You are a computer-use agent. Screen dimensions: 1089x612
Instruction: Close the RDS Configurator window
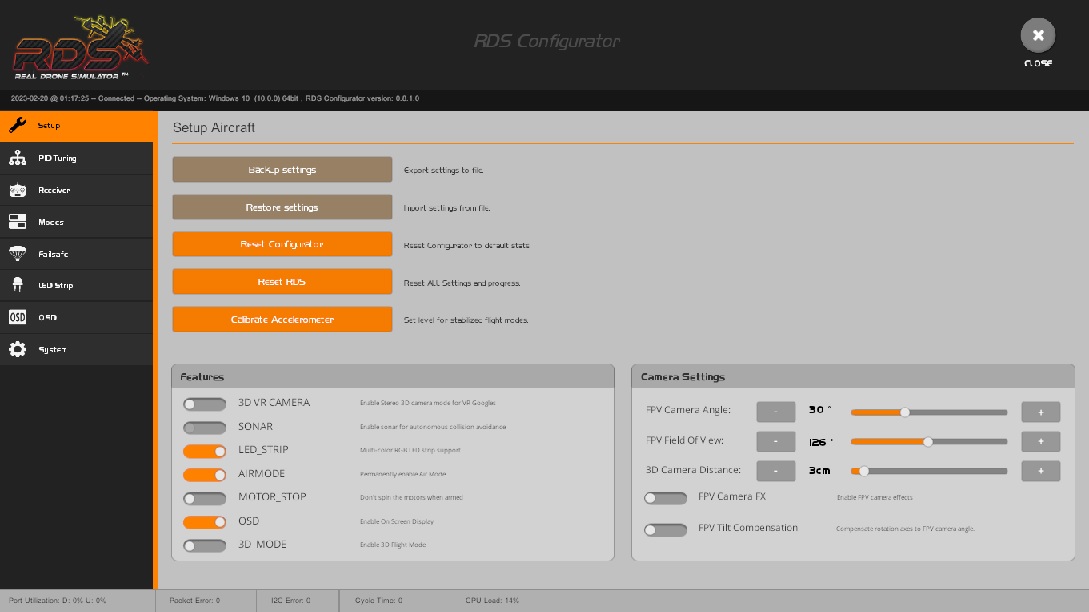[1038, 35]
